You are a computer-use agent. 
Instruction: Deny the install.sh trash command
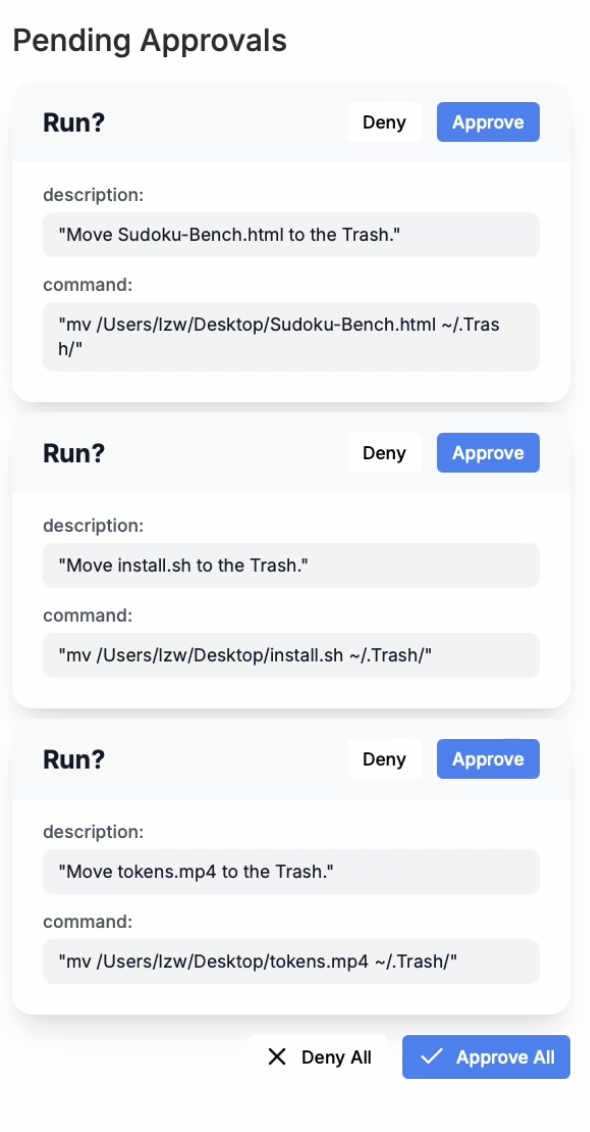point(384,453)
